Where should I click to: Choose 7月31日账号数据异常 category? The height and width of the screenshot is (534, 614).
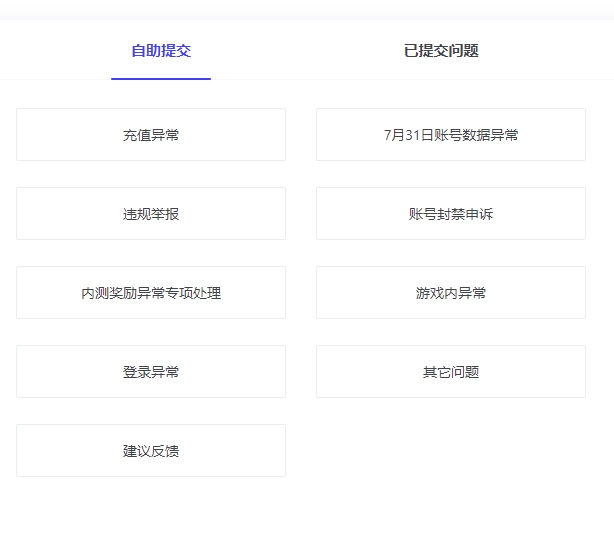(451, 135)
